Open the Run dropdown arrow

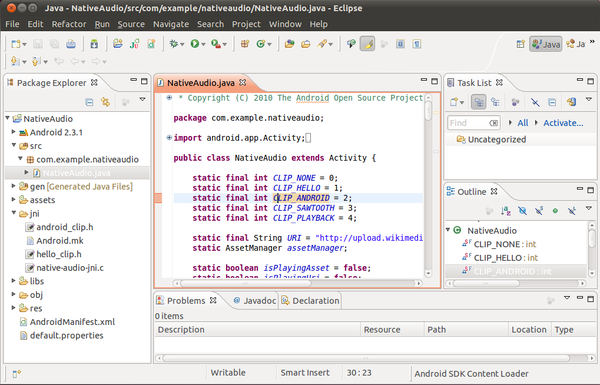pos(203,44)
